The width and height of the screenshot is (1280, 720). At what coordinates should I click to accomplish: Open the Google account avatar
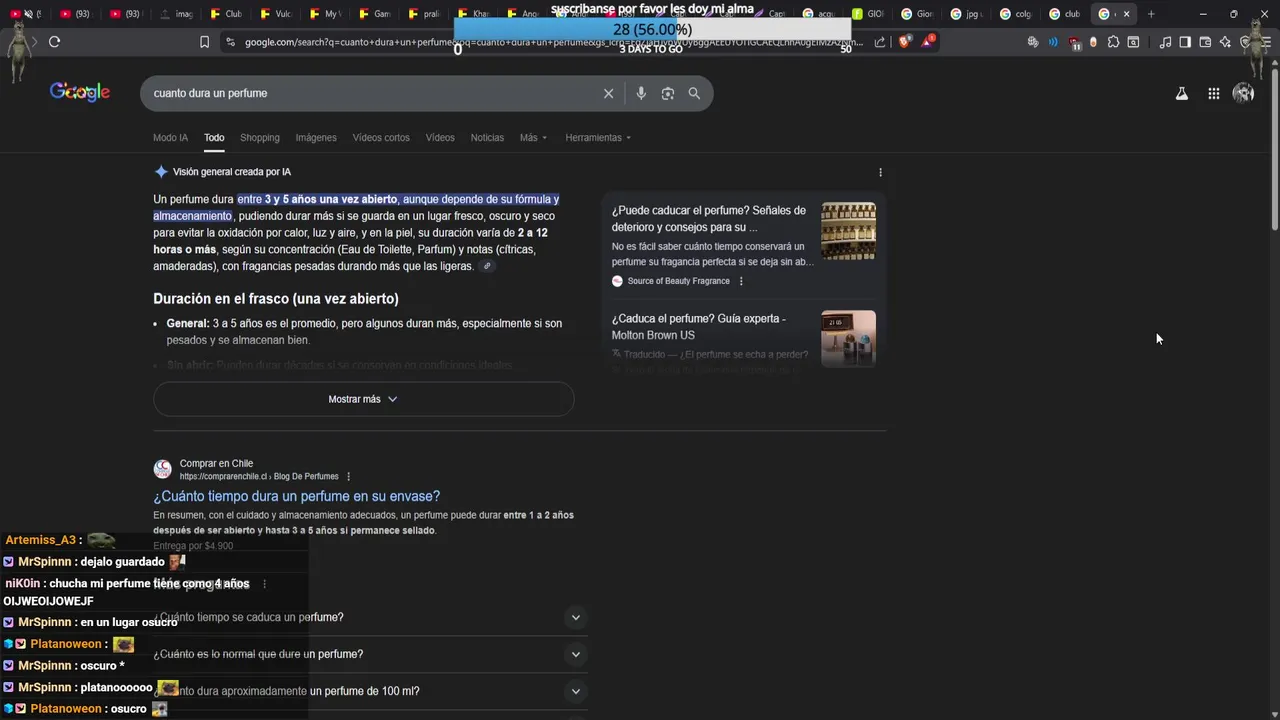coord(1243,93)
